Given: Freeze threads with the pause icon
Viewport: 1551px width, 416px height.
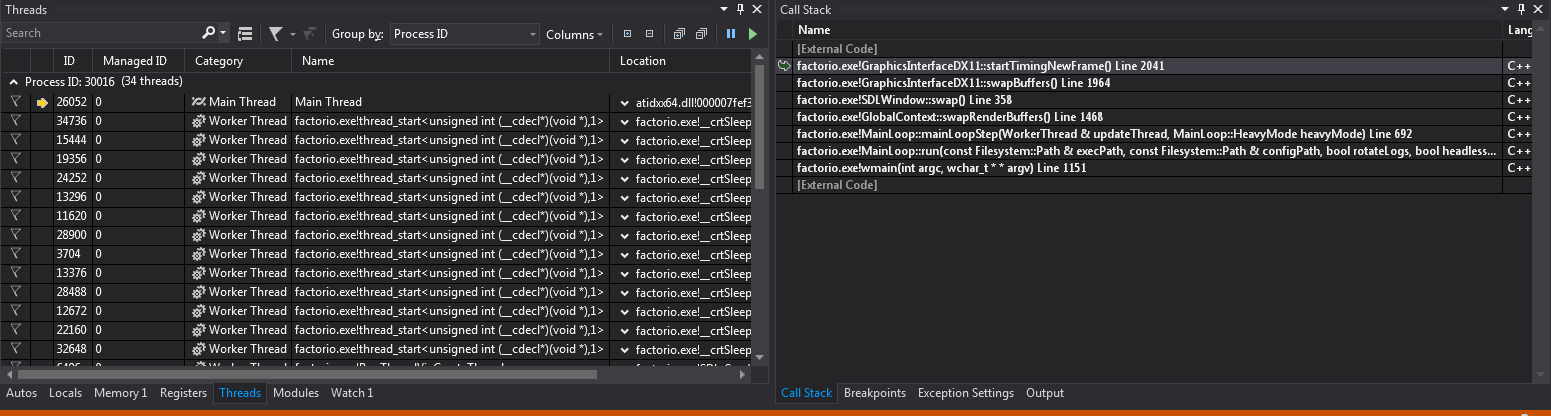Looking at the screenshot, I should click(x=731, y=33).
